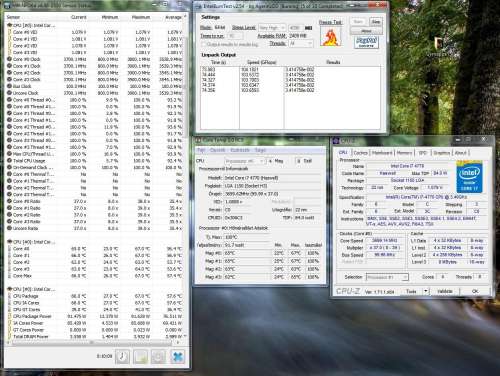This screenshot has width=500, height=376.
Task: Switch to the Memory tab in CPU-Z
Action: pyautogui.click(x=404, y=153)
